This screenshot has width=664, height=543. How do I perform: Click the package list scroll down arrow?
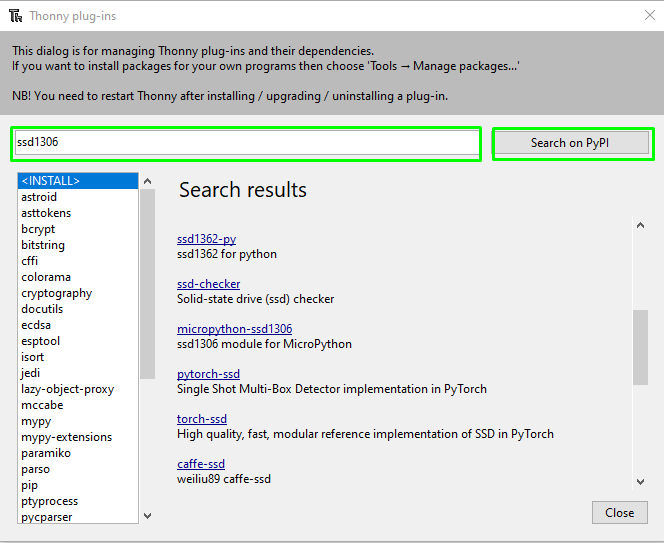click(x=147, y=516)
